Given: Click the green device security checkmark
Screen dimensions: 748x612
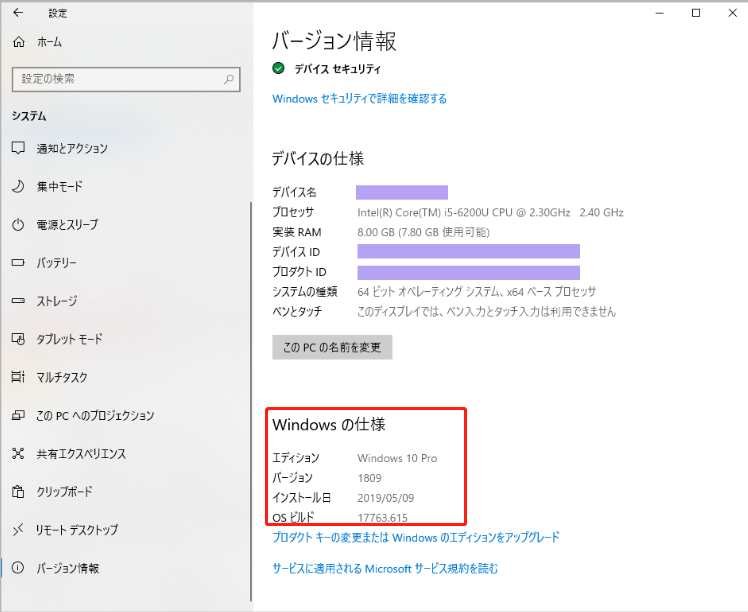Looking at the screenshot, I should click(x=278, y=68).
